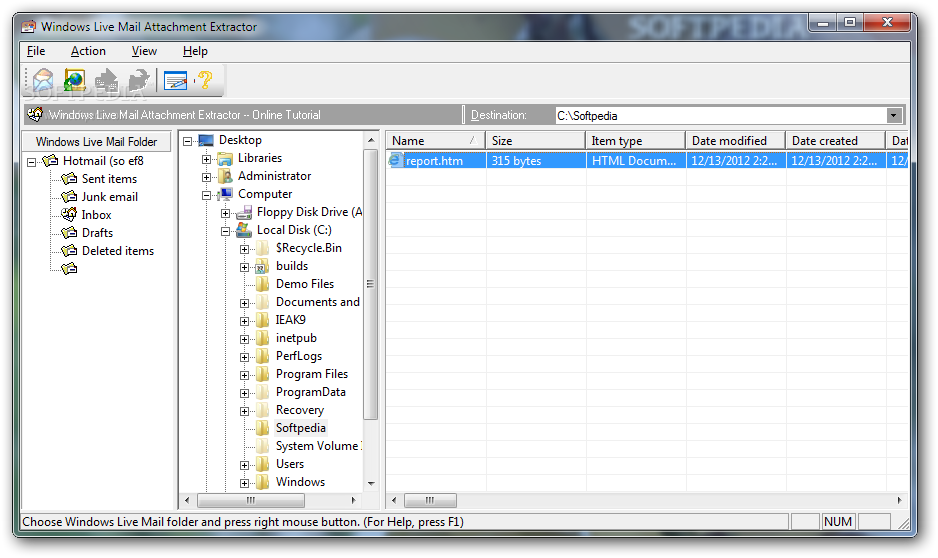The image size is (938, 558).
Task: Select the report.htm file row
Action: [x=647, y=160]
